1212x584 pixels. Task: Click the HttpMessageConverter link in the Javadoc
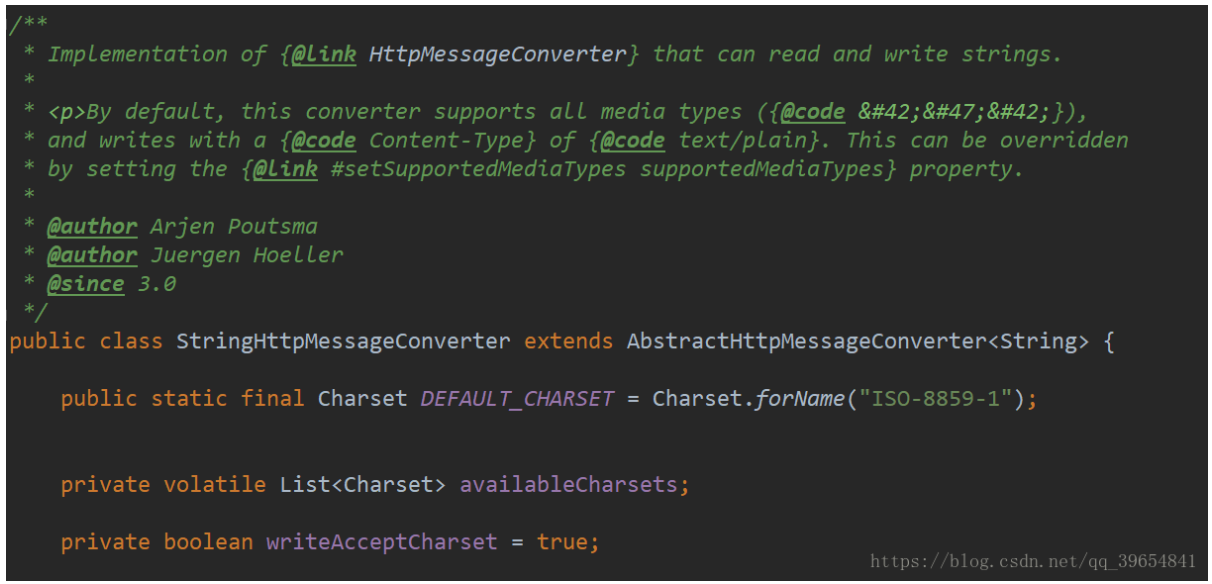[x=497, y=54]
